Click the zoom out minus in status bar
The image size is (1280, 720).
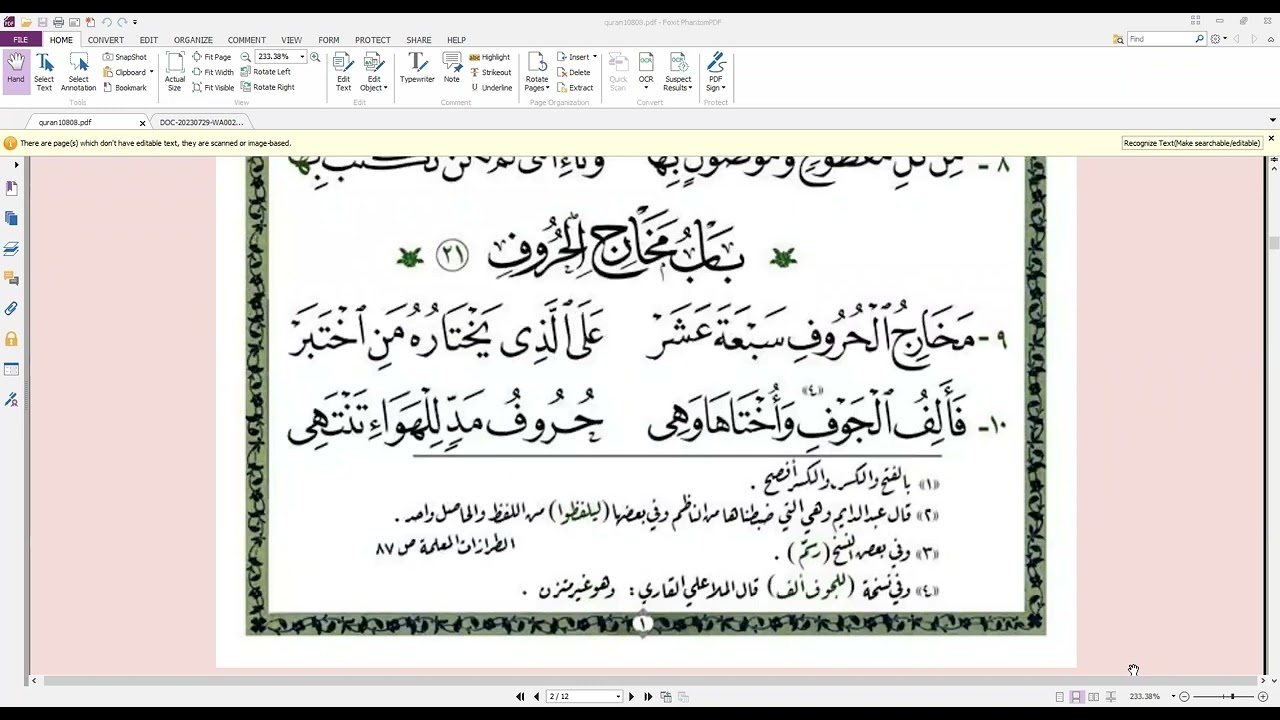(1184, 696)
